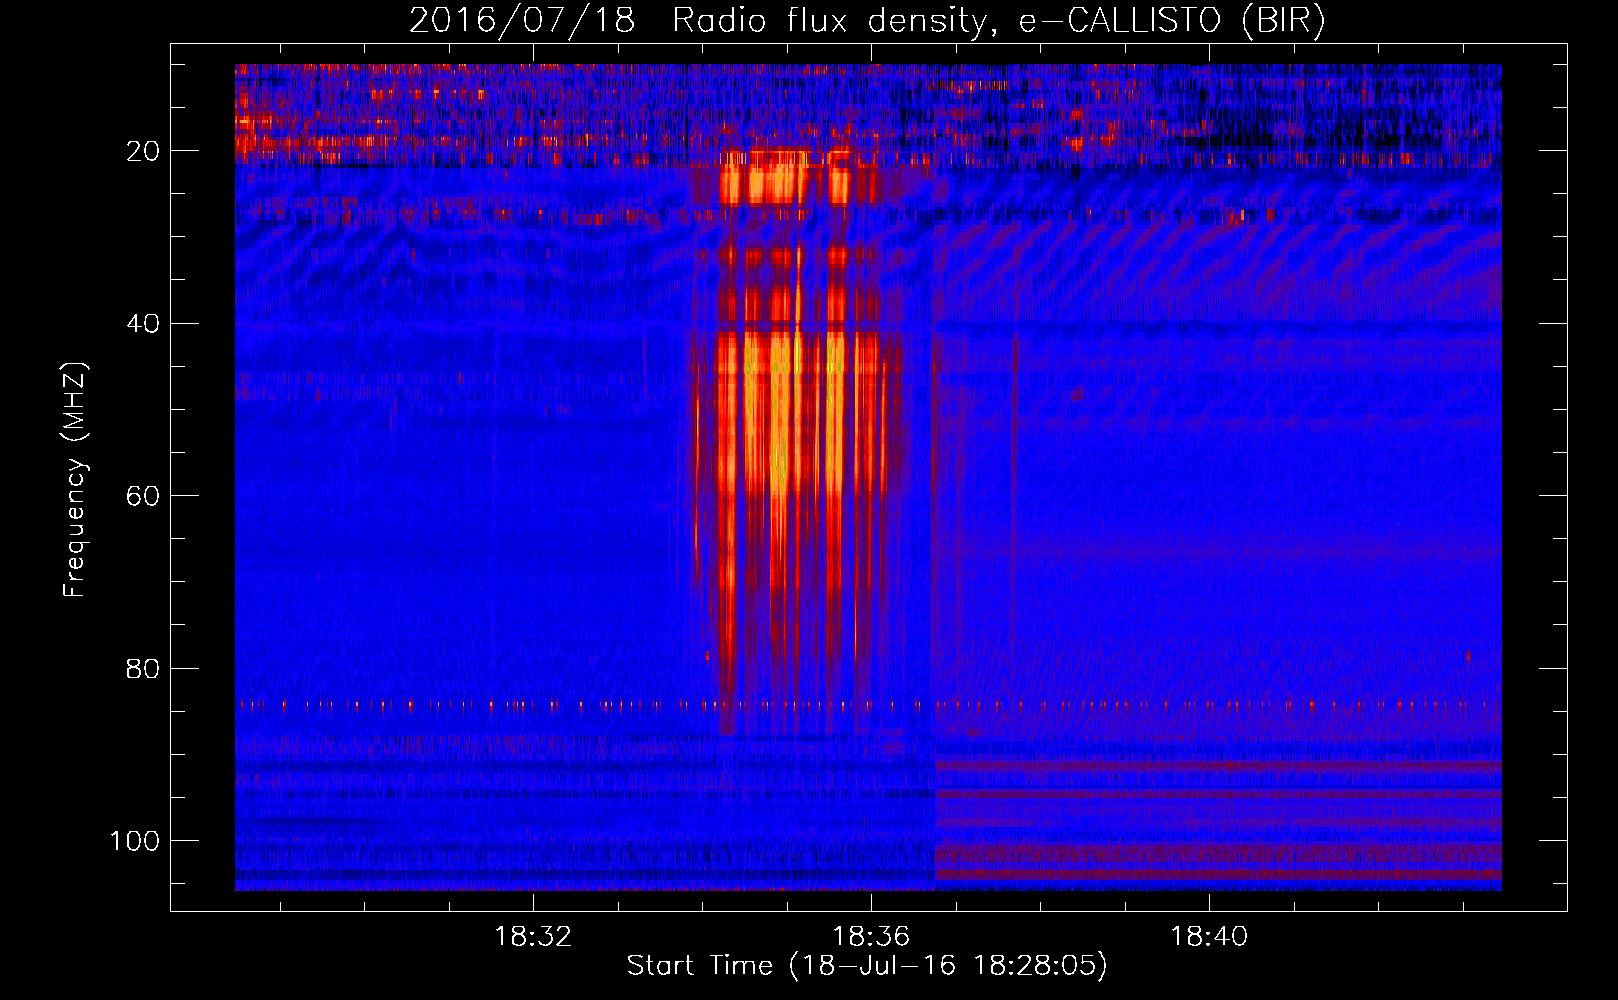The width and height of the screenshot is (1618, 1000).
Task: Click the '20' frequency tick label
Action: click(143, 151)
